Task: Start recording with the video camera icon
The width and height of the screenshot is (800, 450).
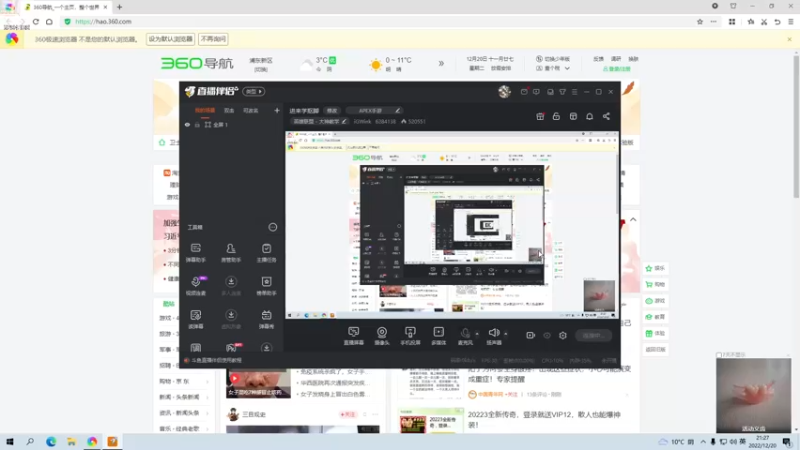Action: [531, 335]
